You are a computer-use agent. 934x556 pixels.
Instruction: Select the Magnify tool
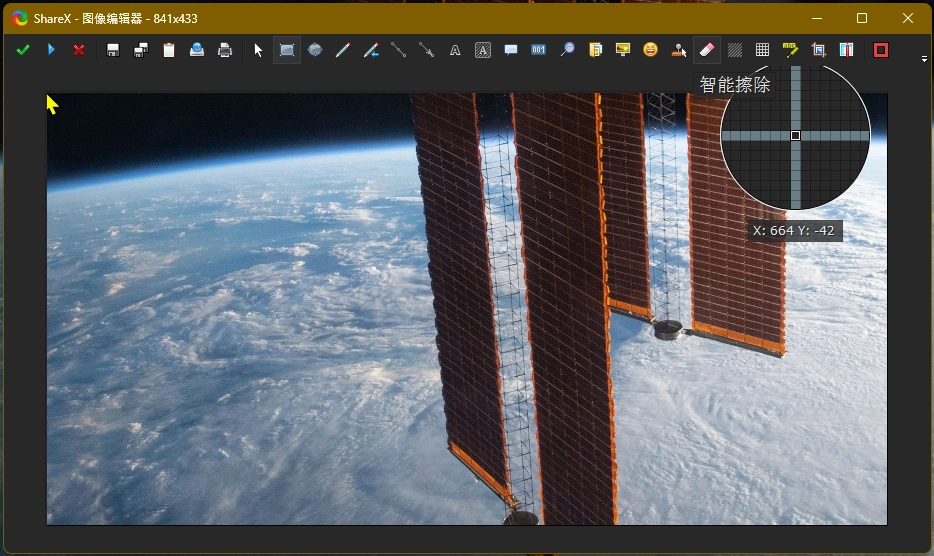567,50
